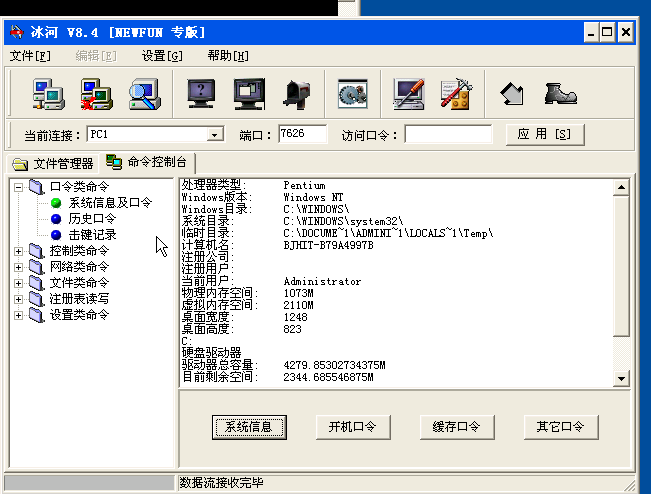
Task: Click the 'Administrator' current user value
Action: 323,281
